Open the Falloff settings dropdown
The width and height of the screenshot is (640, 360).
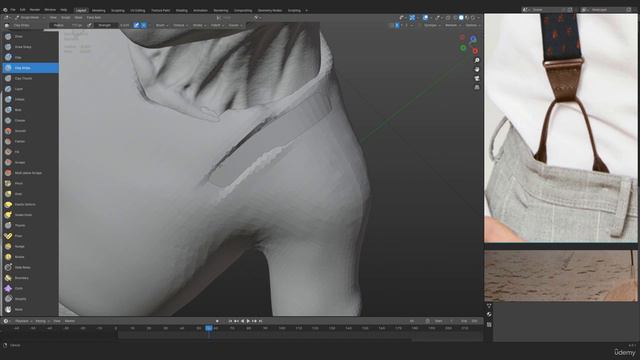pyautogui.click(x=217, y=25)
